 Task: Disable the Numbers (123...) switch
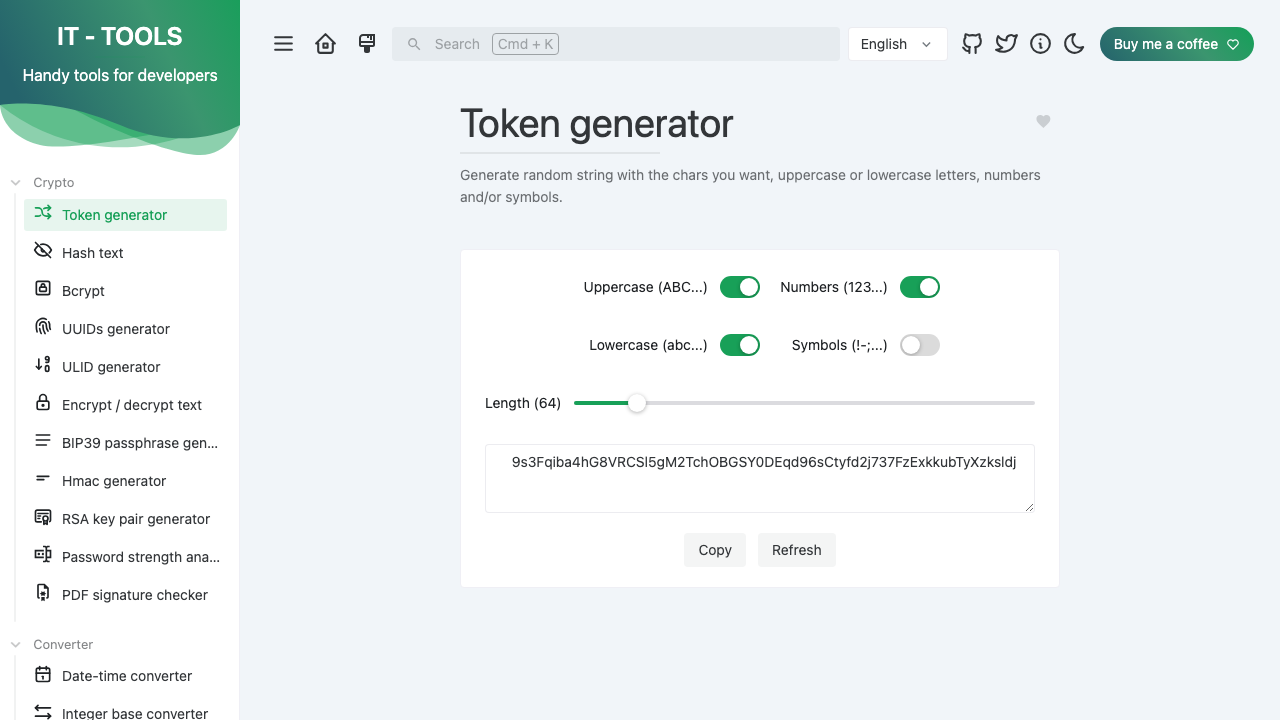point(920,287)
